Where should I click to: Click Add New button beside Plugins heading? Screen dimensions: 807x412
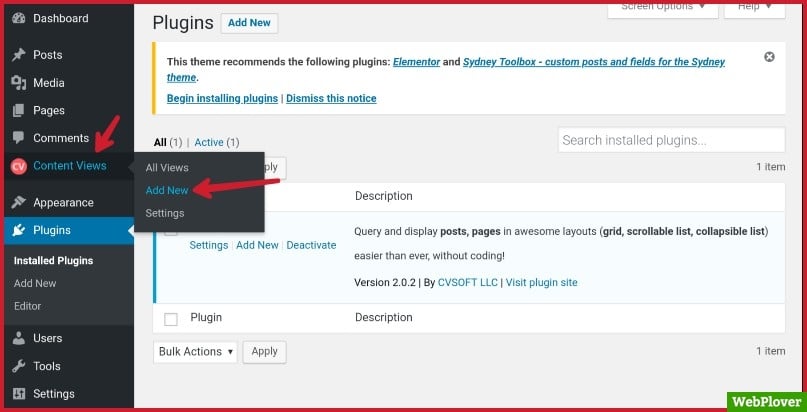coord(249,23)
